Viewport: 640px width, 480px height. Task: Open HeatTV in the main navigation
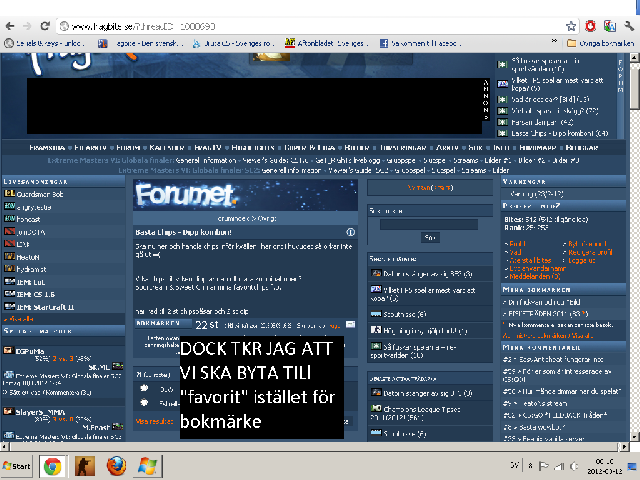pos(208,147)
